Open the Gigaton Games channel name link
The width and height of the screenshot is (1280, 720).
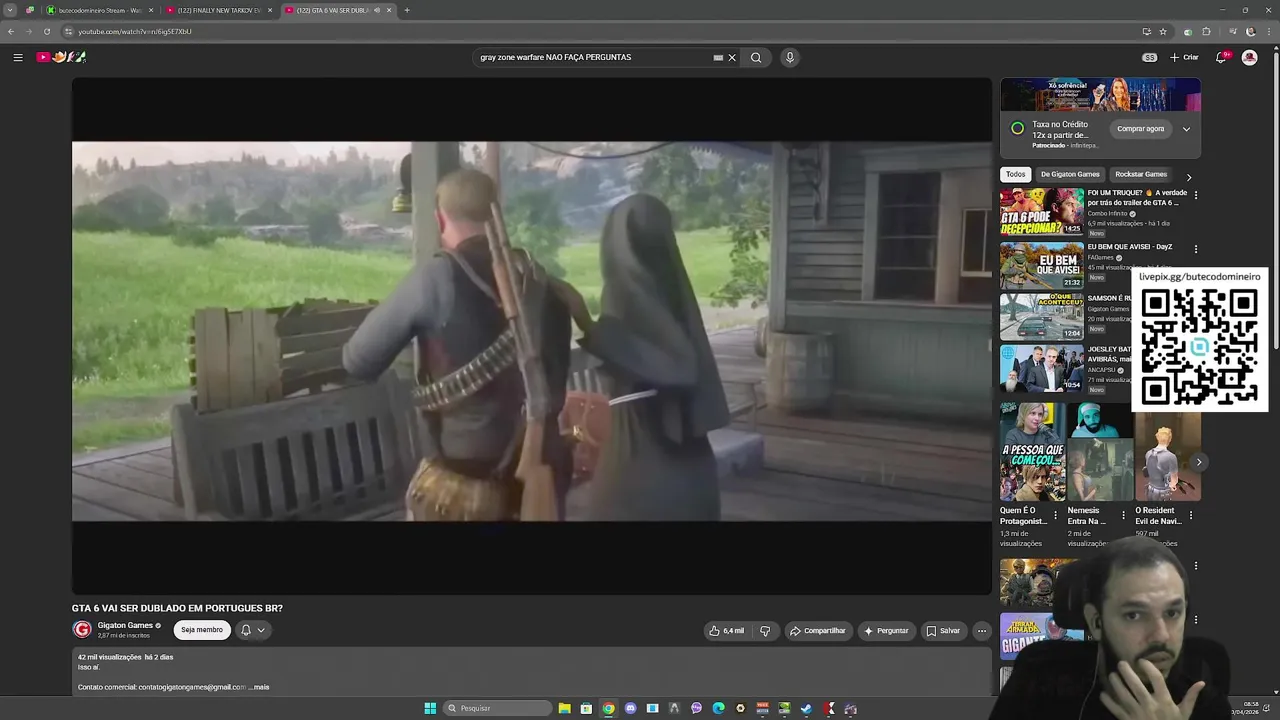tap(125, 626)
